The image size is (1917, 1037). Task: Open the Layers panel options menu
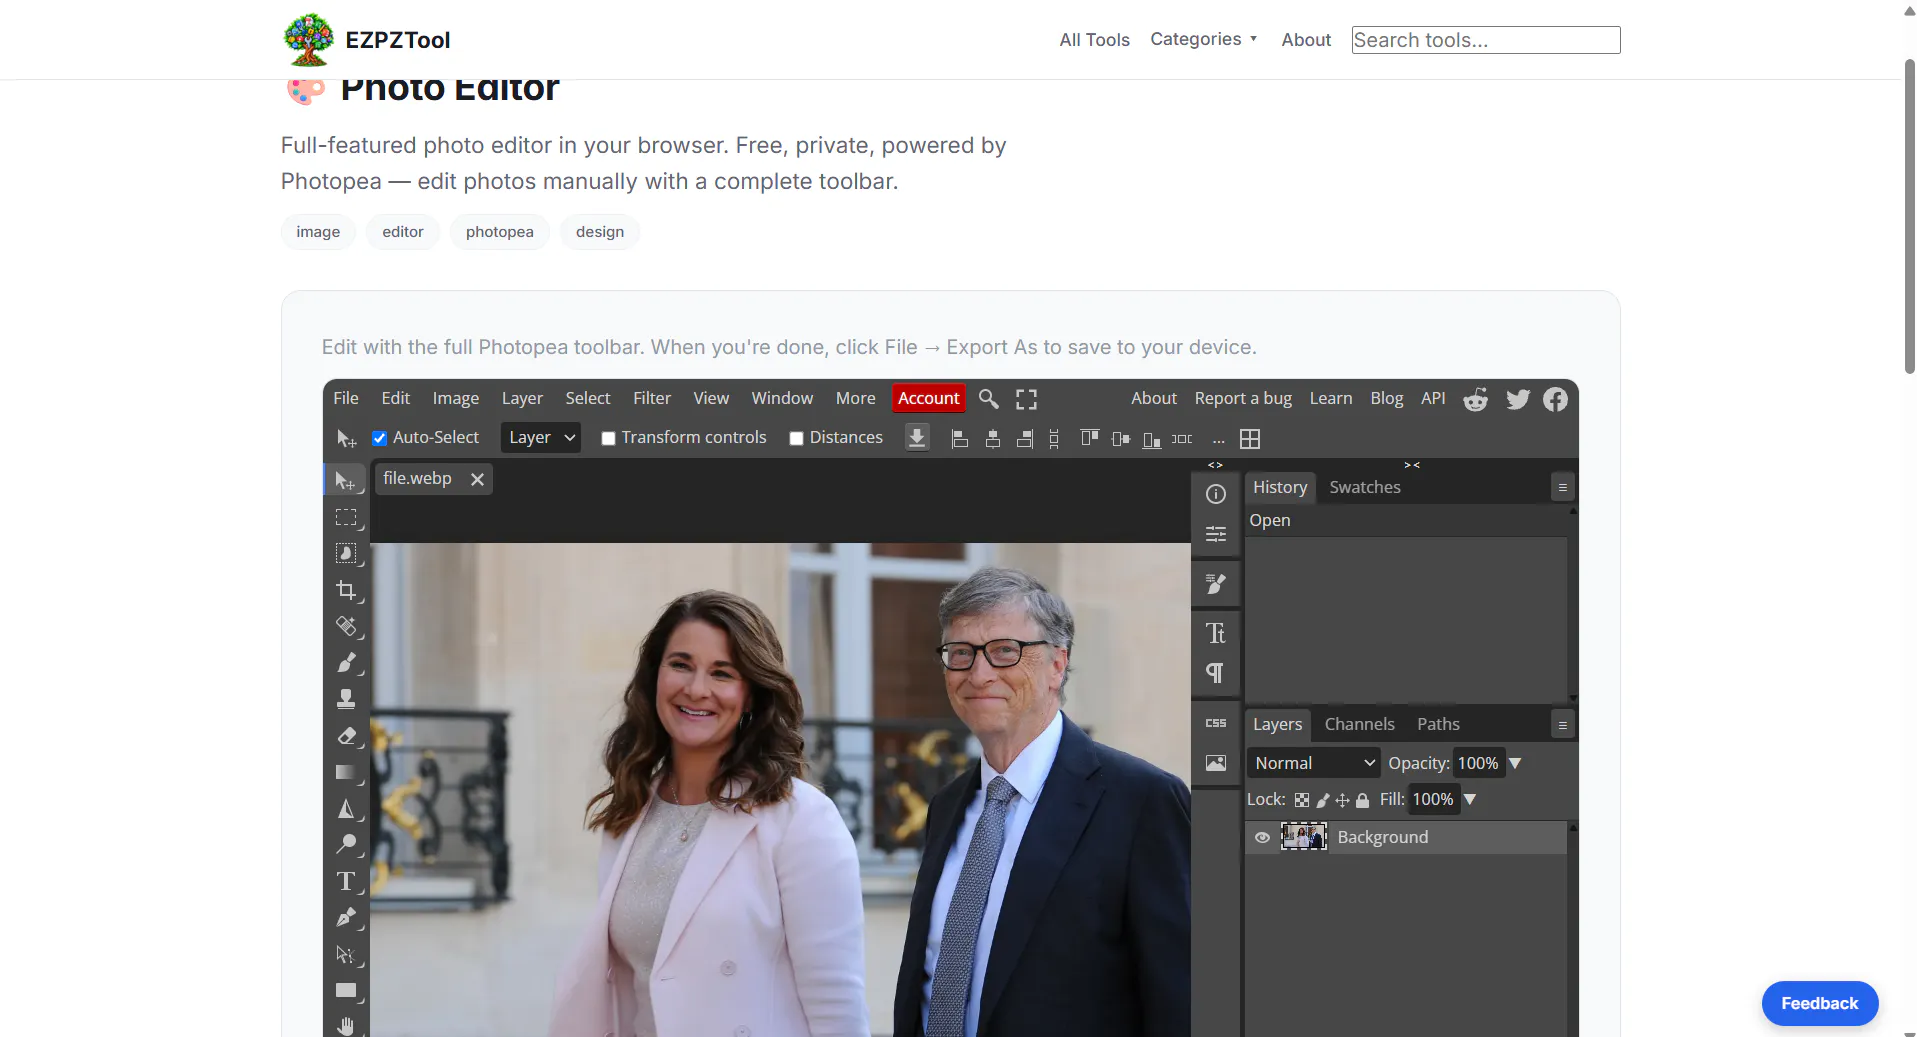[x=1562, y=725]
